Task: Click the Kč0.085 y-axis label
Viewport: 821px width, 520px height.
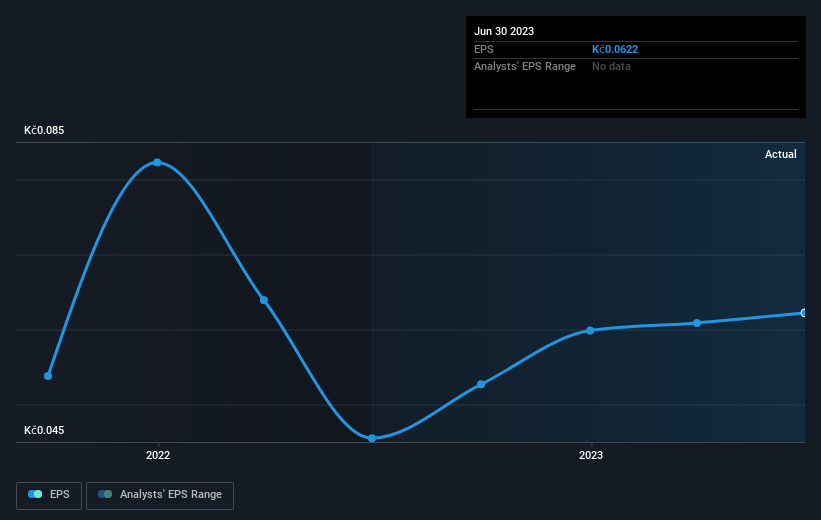Action: [x=44, y=130]
